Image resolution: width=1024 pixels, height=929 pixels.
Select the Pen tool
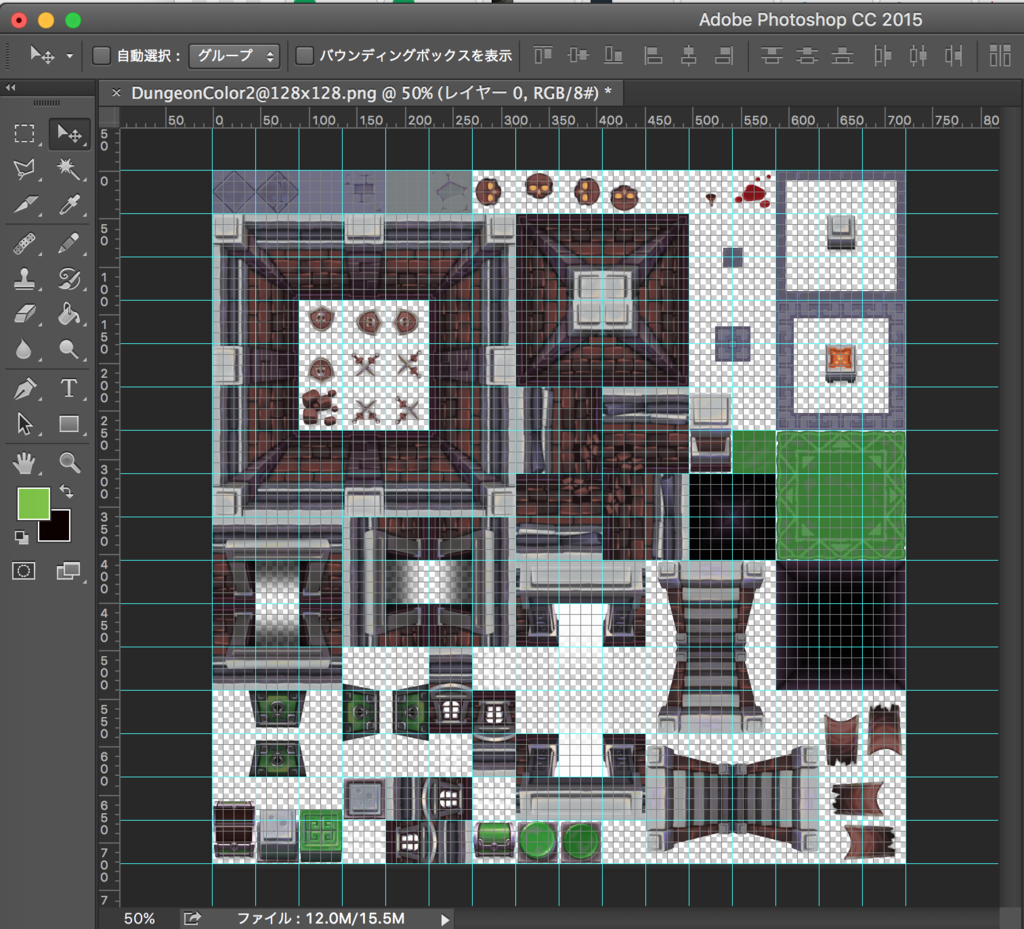point(25,388)
